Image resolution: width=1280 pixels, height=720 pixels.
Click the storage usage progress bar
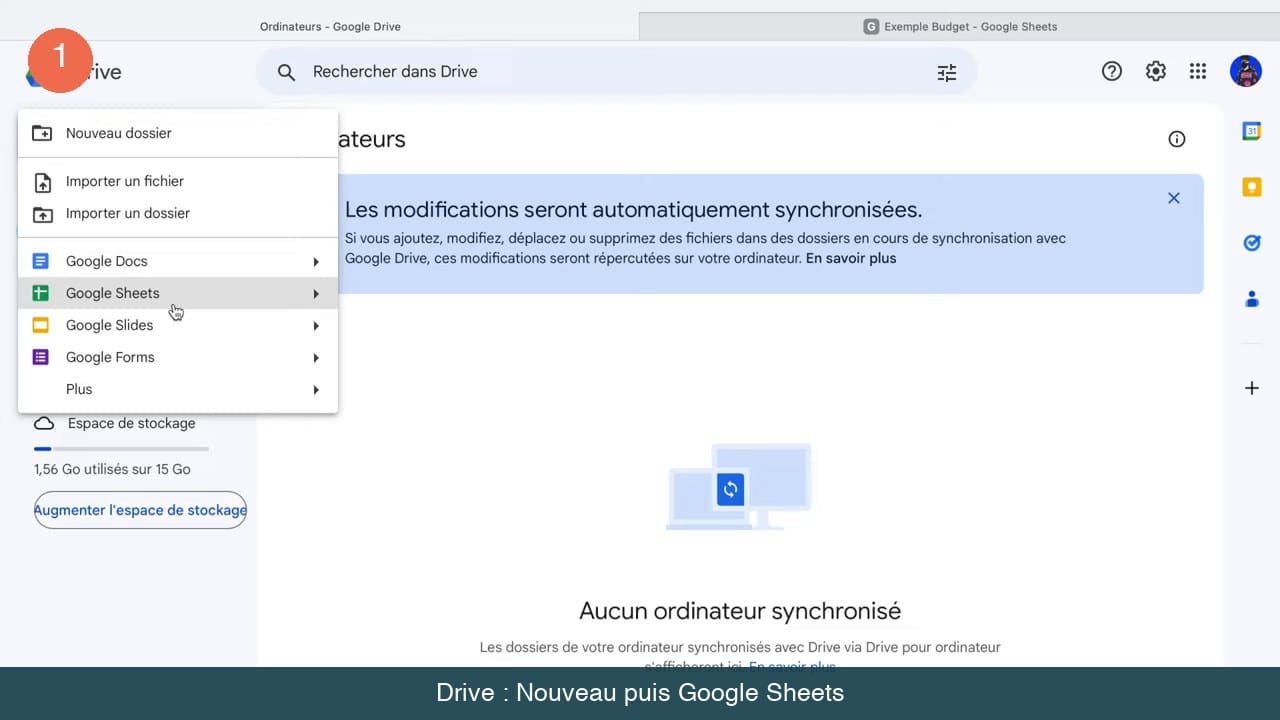(121, 449)
